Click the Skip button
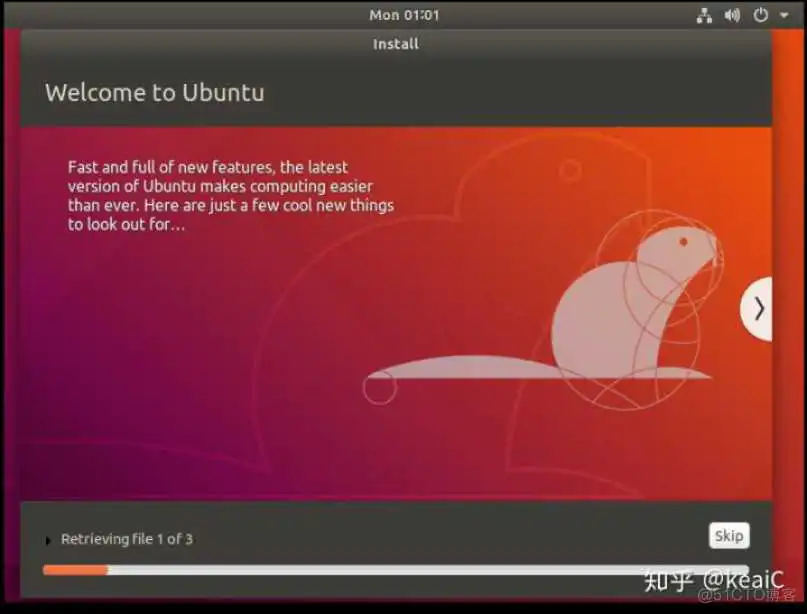This screenshot has width=807, height=614. (x=729, y=535)
